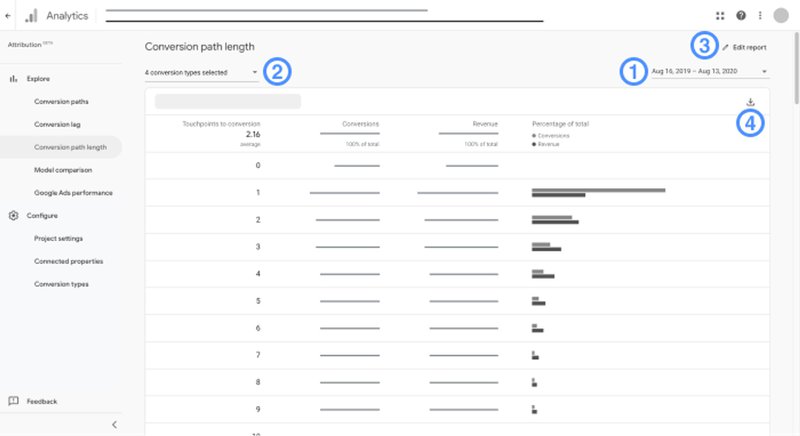Image resolution: width=800 pixels, height=436 pixels.
Task: Download the report via download icon
Action: tap(750, 102)
